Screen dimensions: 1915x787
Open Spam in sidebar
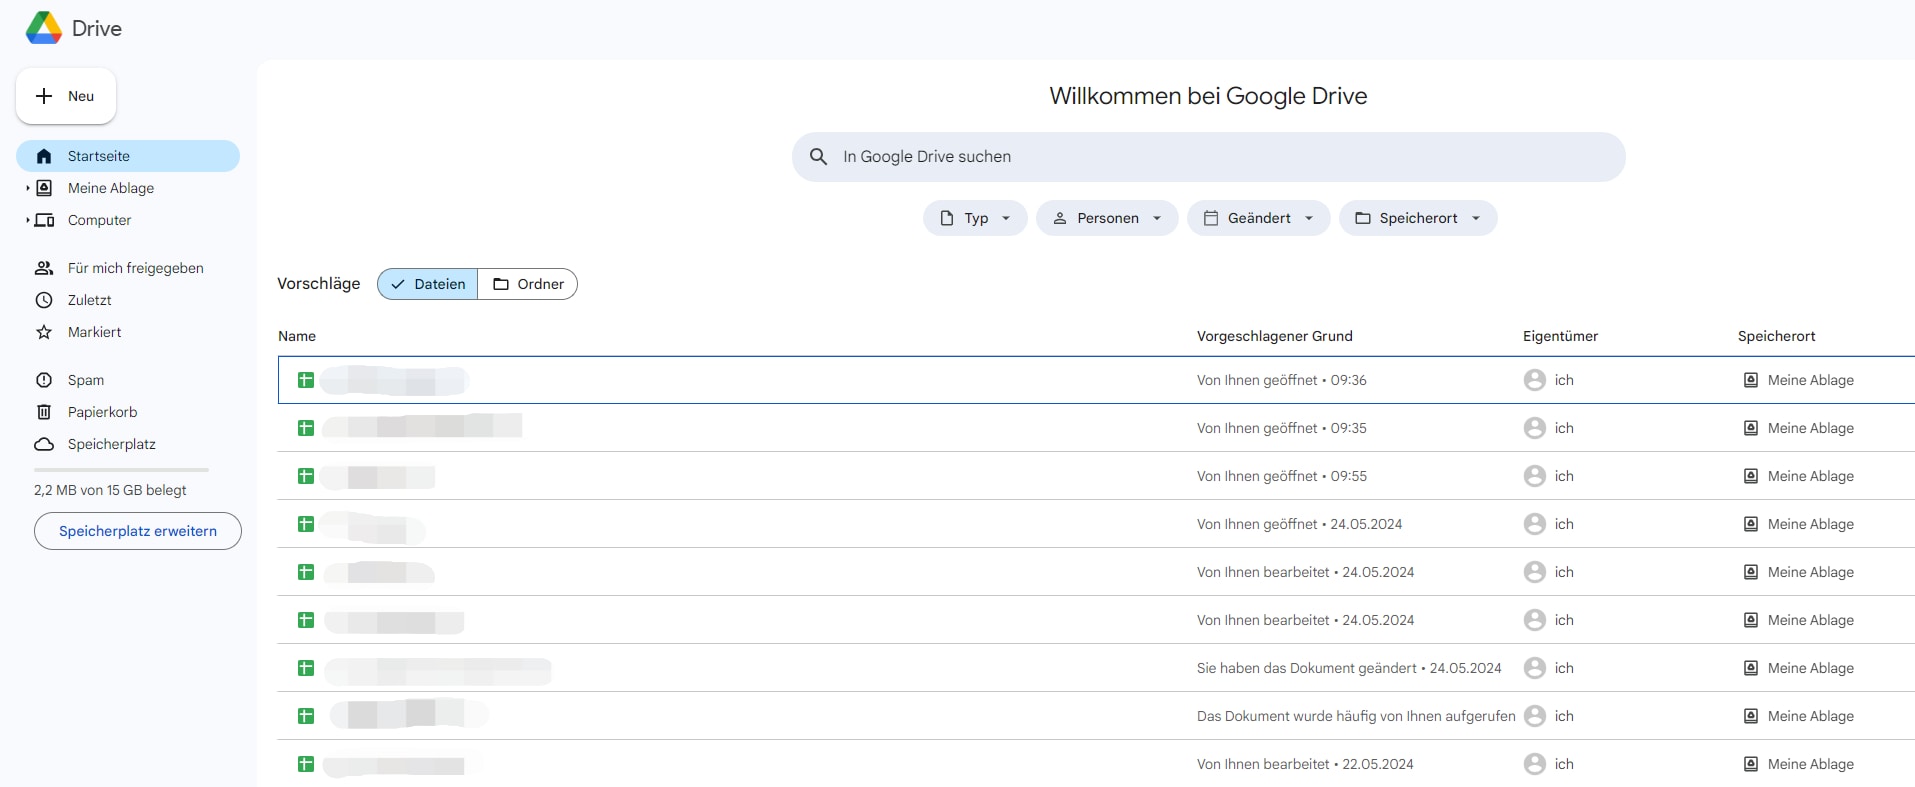(128, 380)
